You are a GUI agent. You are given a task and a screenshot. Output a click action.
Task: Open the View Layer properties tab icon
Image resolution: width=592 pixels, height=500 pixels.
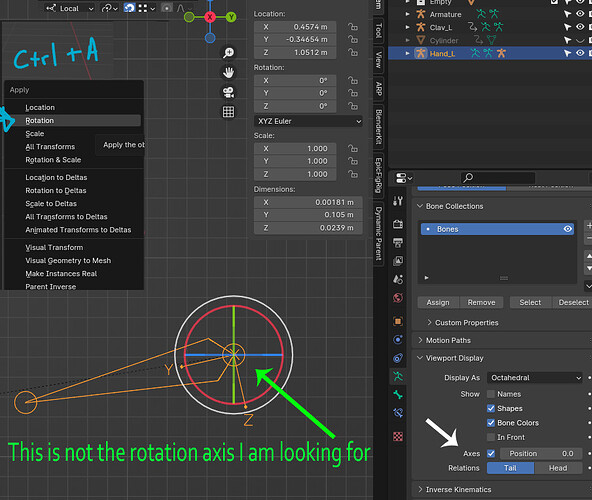tap(398, 261)
